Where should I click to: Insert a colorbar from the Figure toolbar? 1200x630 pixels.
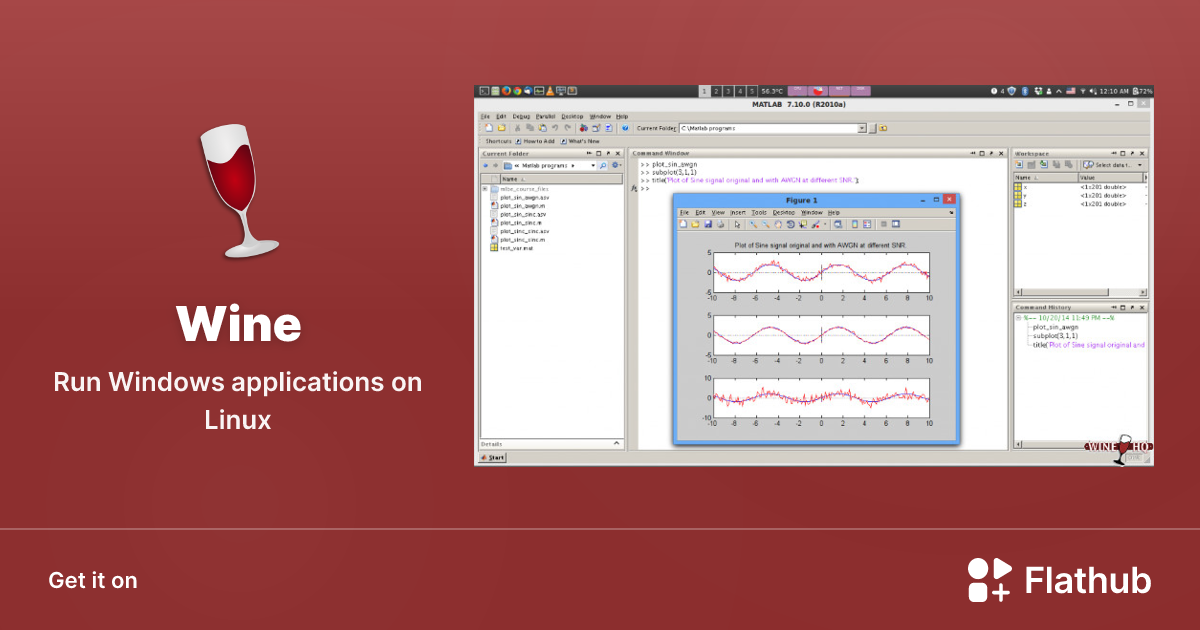tap(854, 225)
